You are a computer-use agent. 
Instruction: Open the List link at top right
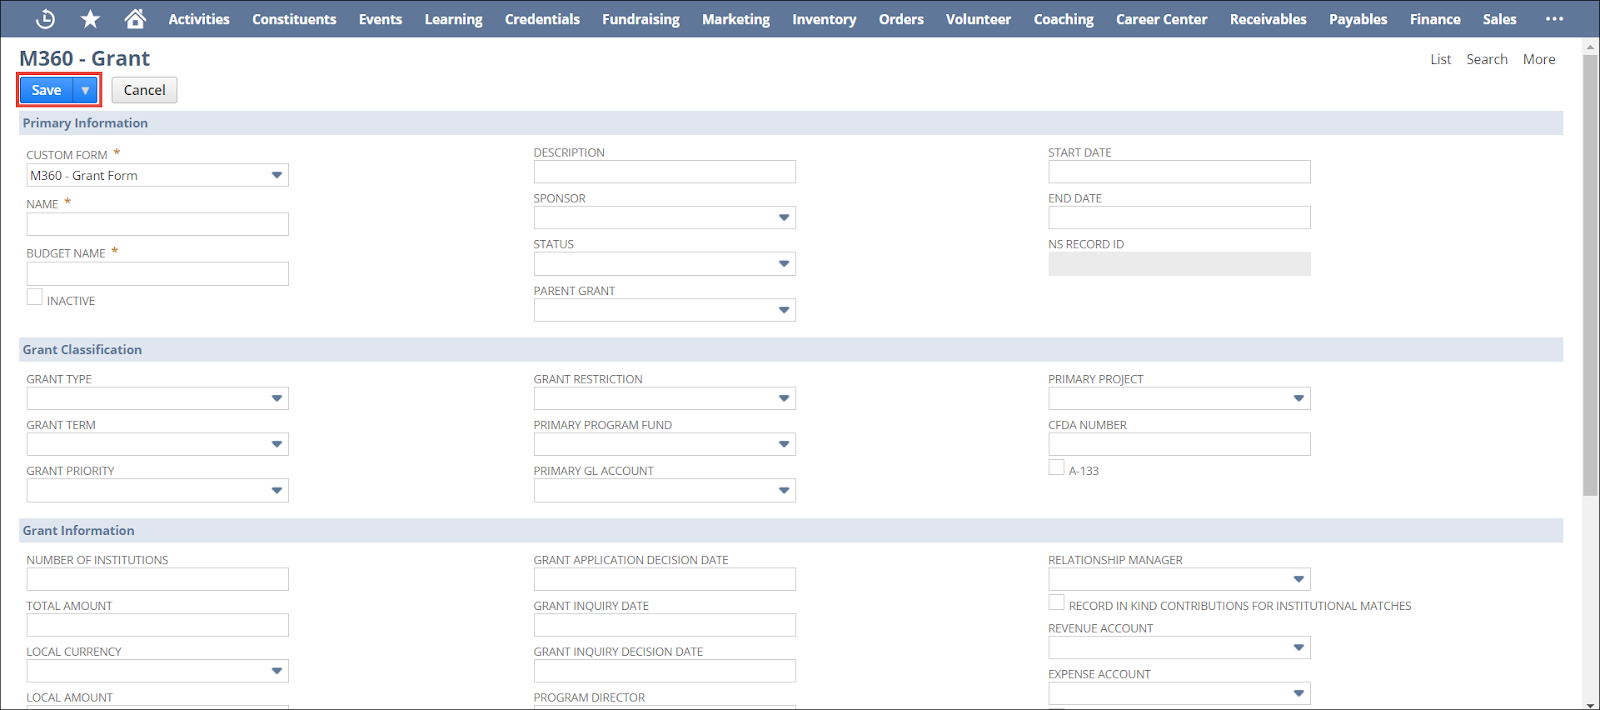(x=1440, y=59)
